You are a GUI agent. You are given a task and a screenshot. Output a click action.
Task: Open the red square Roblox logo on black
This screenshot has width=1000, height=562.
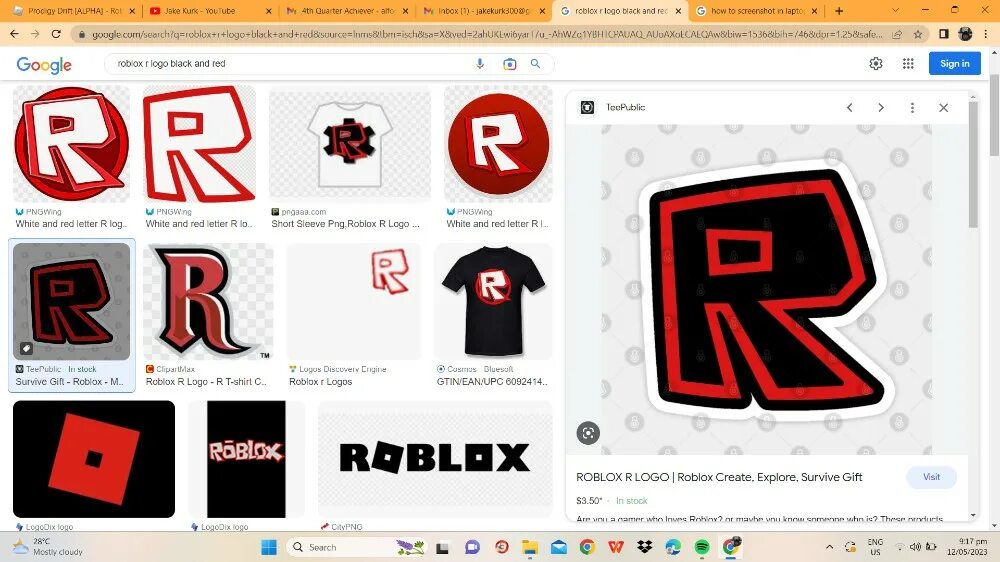(94, 459)
